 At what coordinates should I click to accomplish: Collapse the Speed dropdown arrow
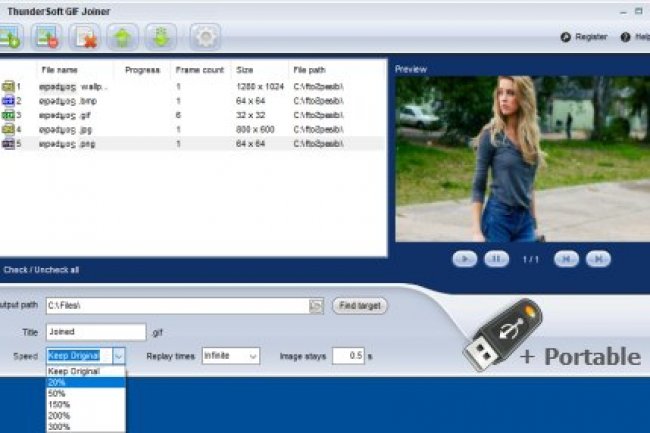[118, 356]
